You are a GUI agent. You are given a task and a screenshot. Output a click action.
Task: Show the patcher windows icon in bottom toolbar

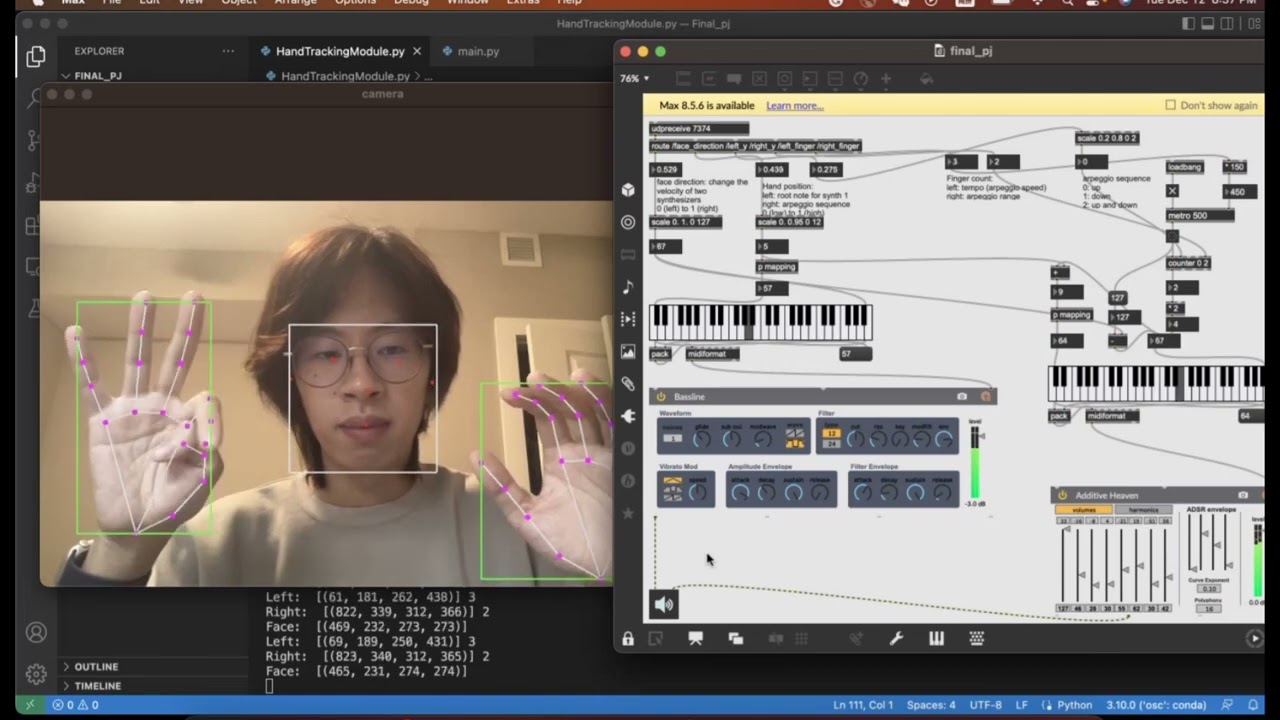pos(736,638)
